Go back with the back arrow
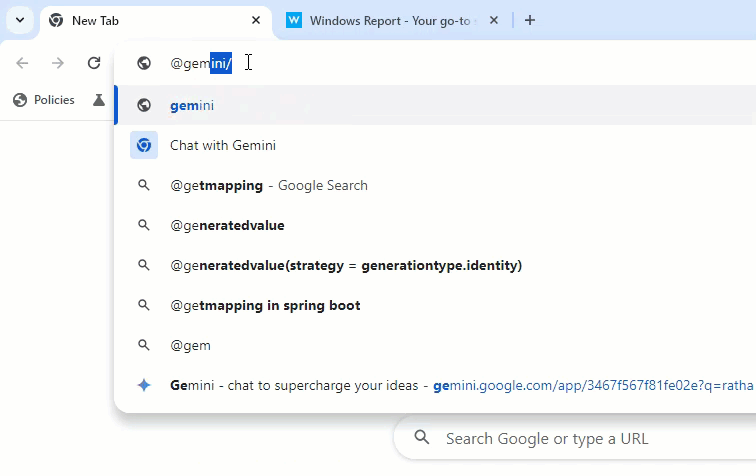 coord(22,63)
